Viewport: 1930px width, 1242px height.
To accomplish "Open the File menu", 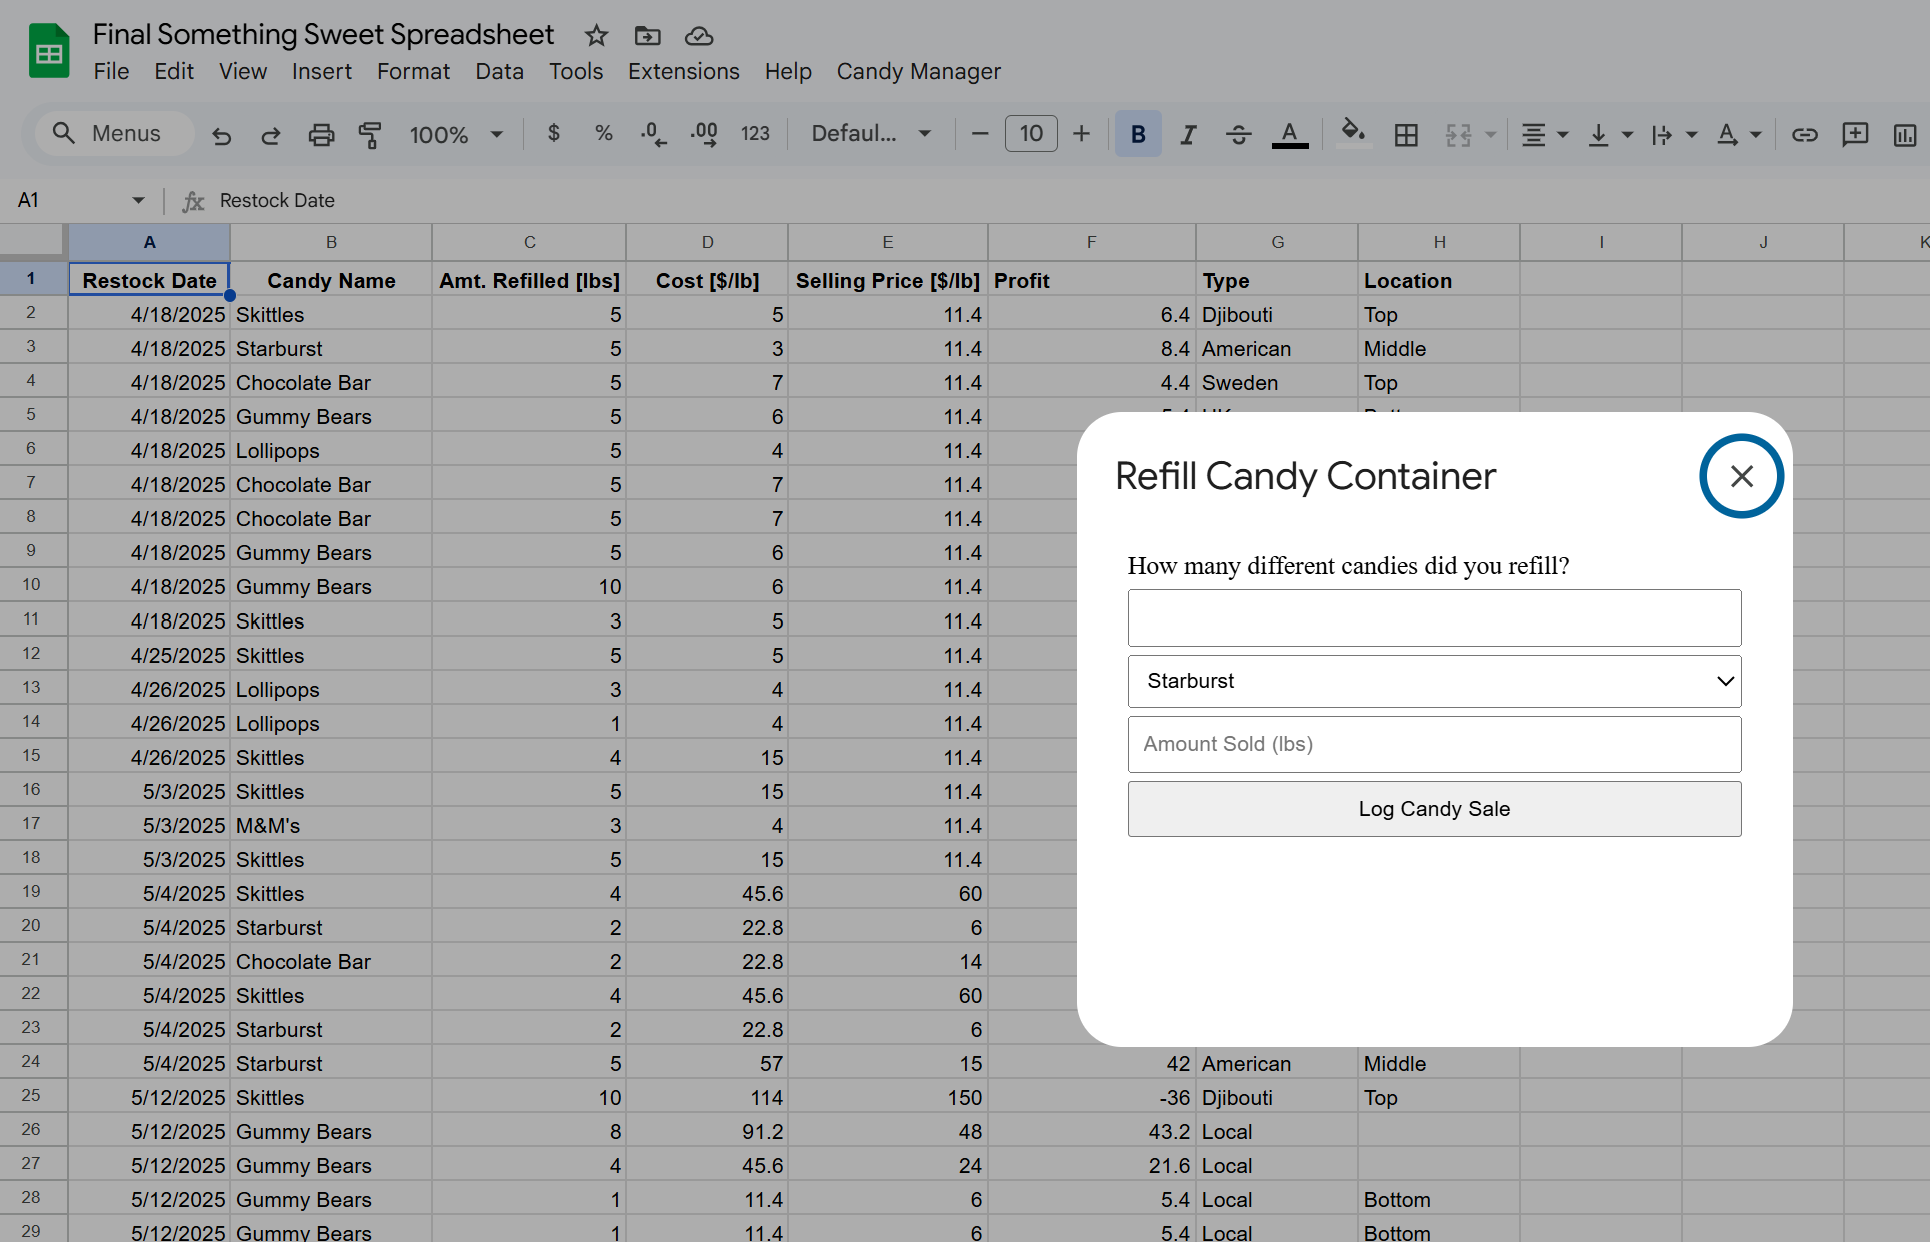I will coord(111,71).
